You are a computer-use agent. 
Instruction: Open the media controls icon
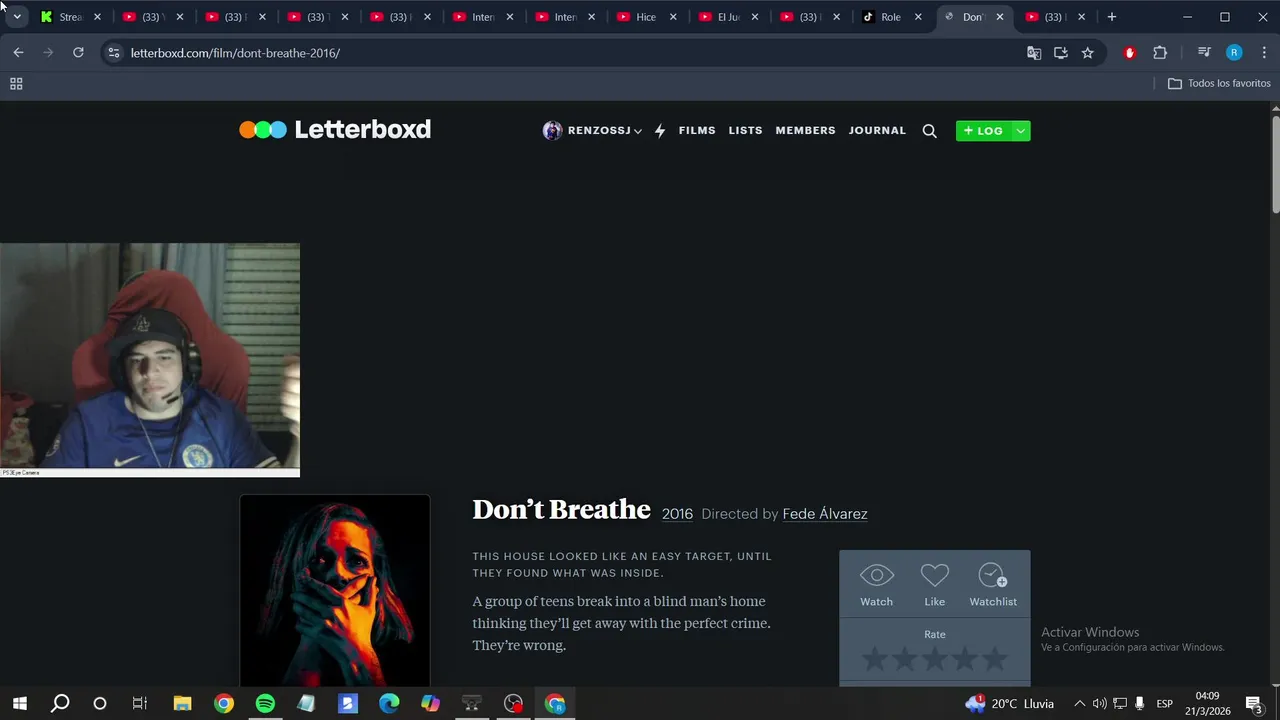click(x=1204, y=53)
